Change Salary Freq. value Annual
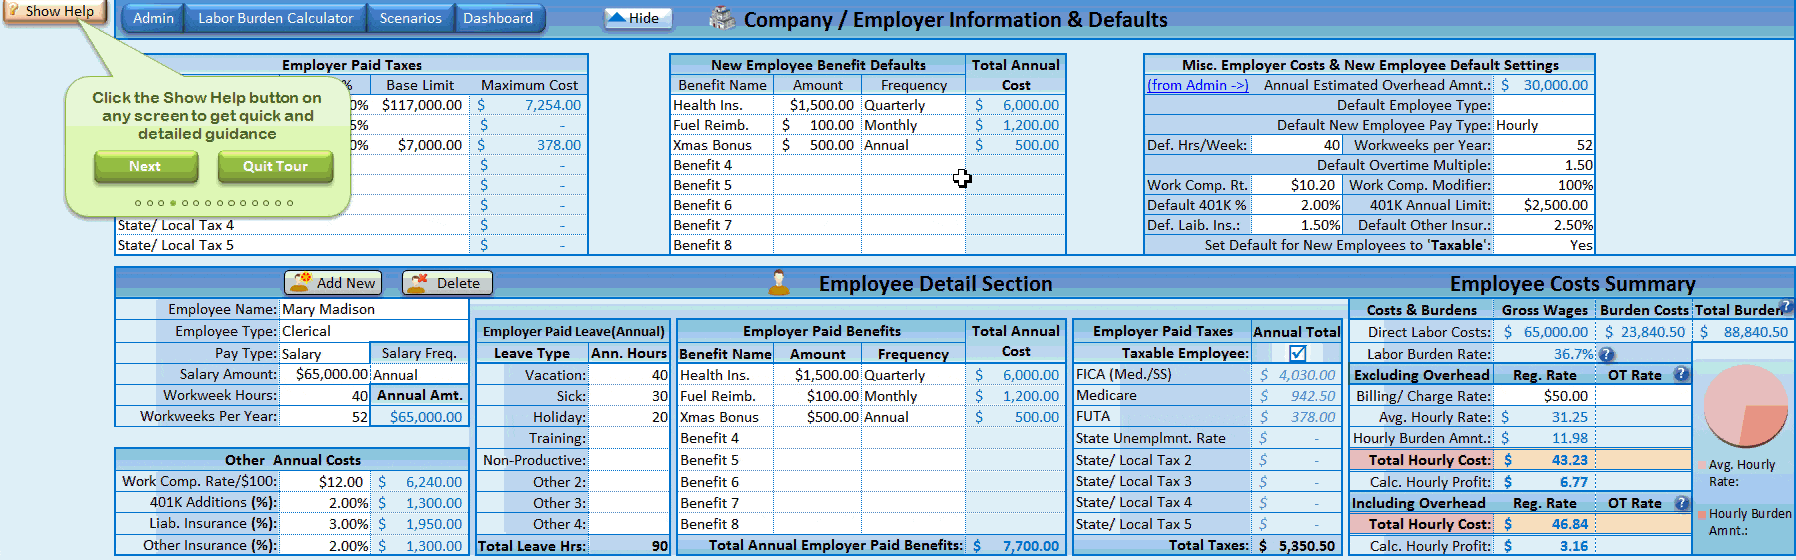Screen dimensions: 1796x560 (x=419, y=375)
